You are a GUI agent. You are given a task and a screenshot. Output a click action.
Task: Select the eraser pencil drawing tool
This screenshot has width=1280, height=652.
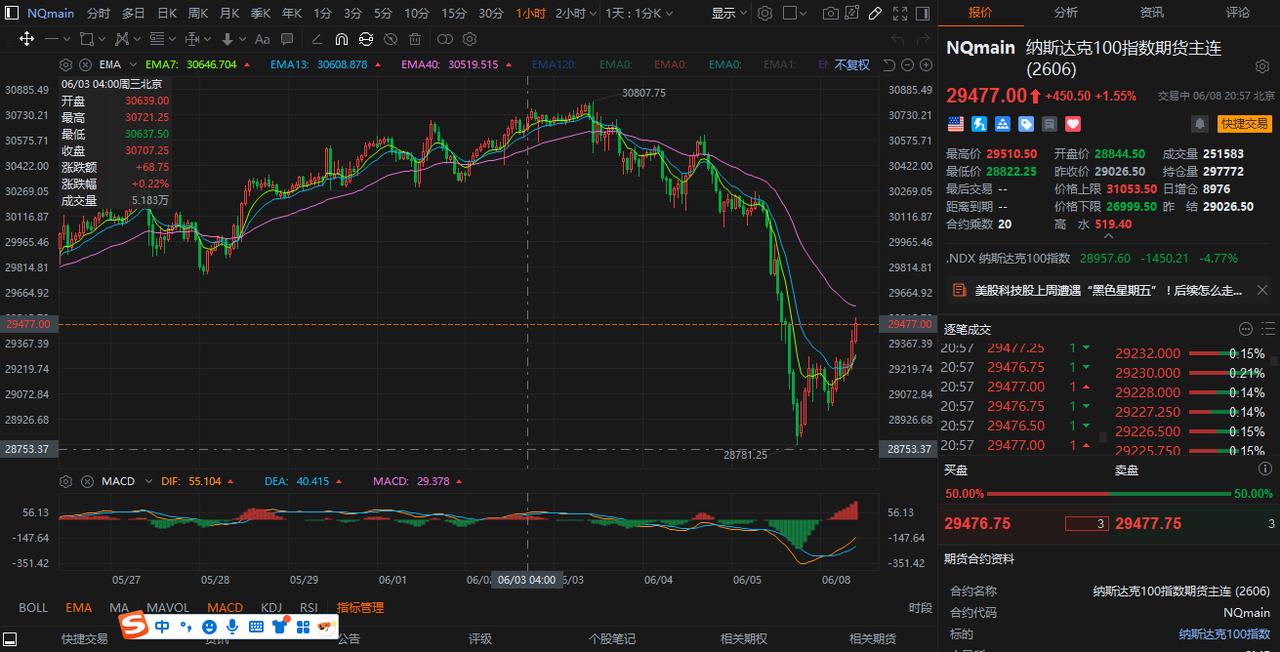pyautogui.click(x=317, y=39)
